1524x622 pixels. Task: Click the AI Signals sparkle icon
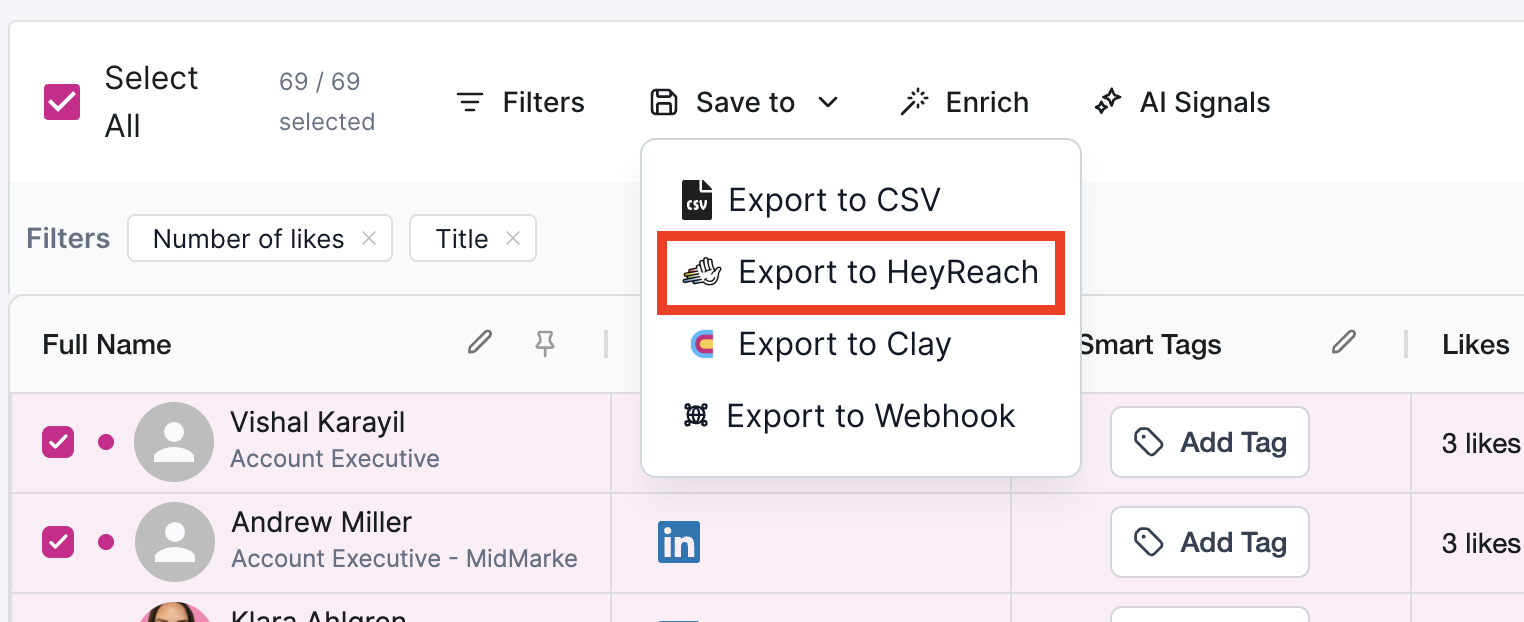point(1108,102)
